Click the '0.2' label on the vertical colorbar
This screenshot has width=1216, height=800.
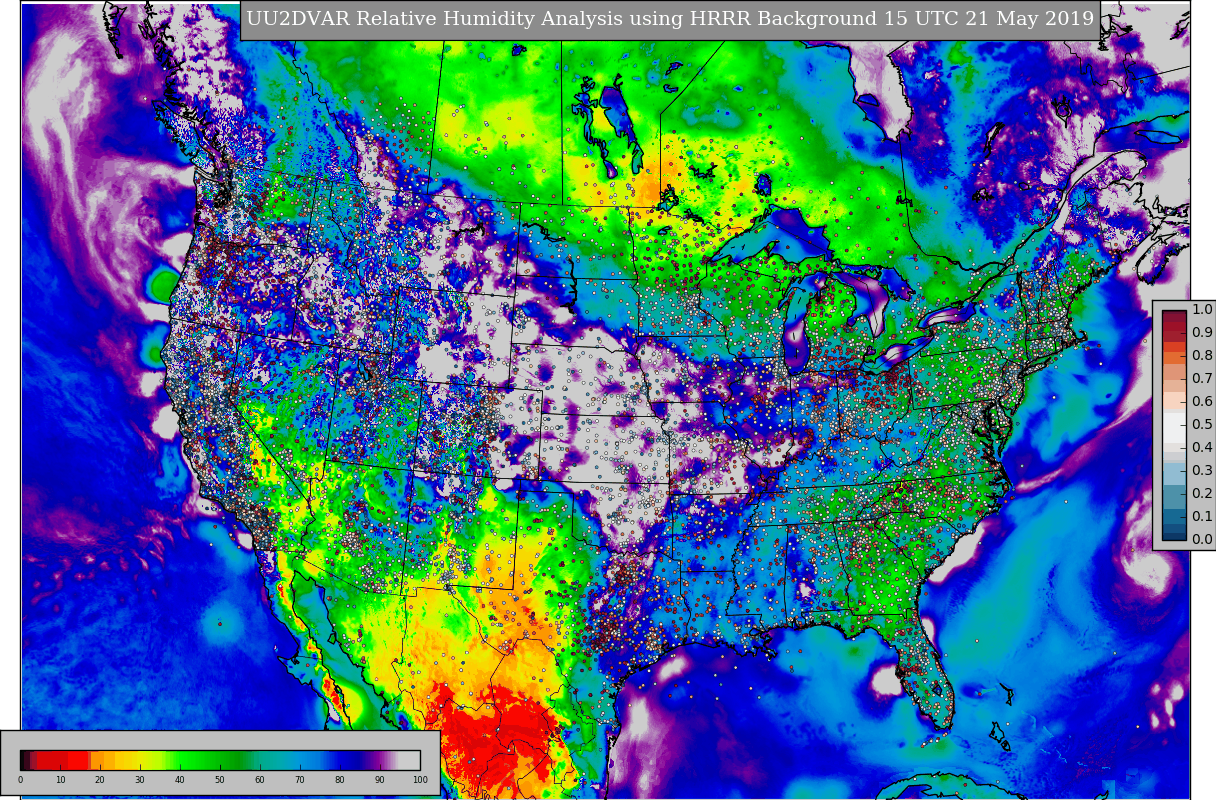[1202, 494]
